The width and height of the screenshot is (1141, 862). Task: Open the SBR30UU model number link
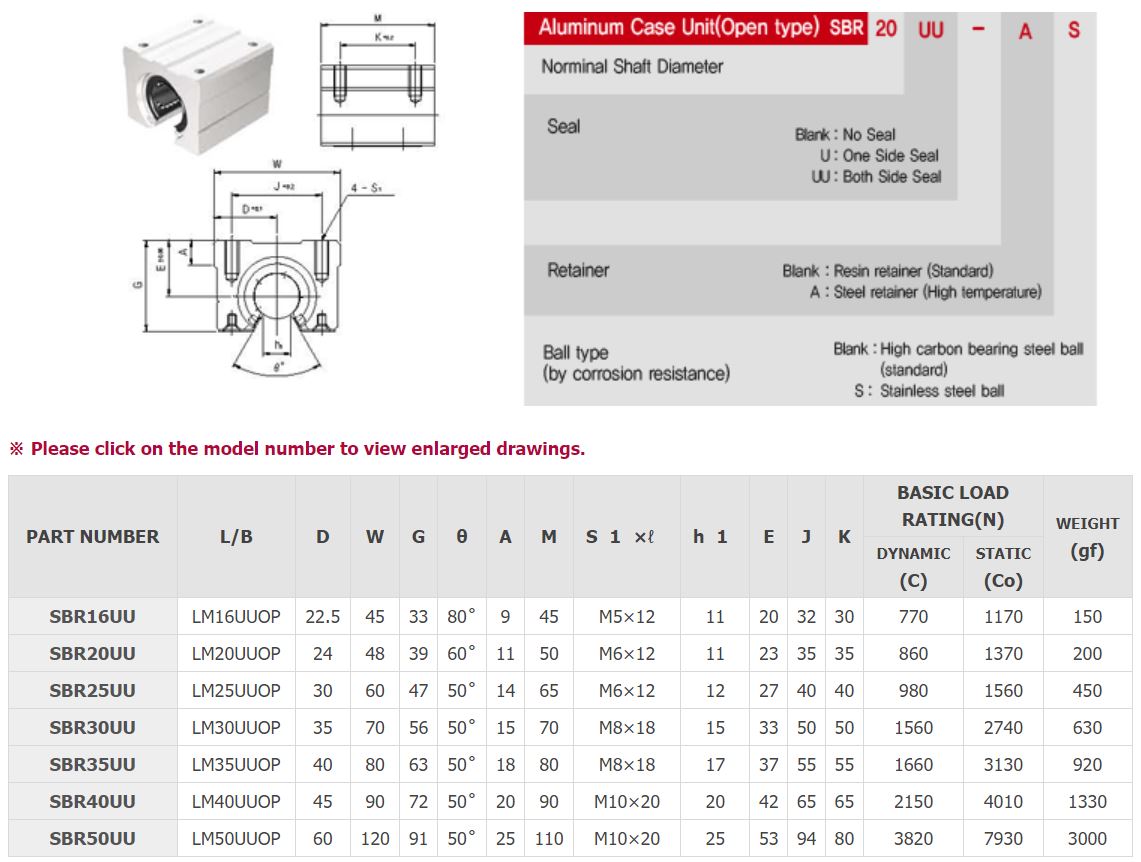click(x=92, y=728)
